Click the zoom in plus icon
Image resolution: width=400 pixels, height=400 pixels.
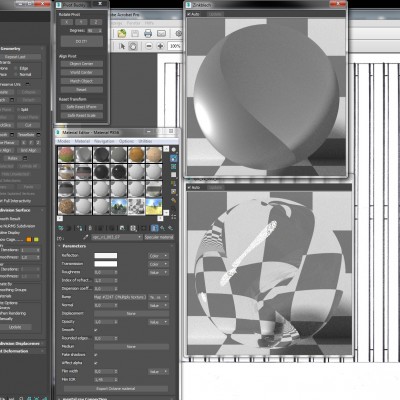[x=160, y=46]
